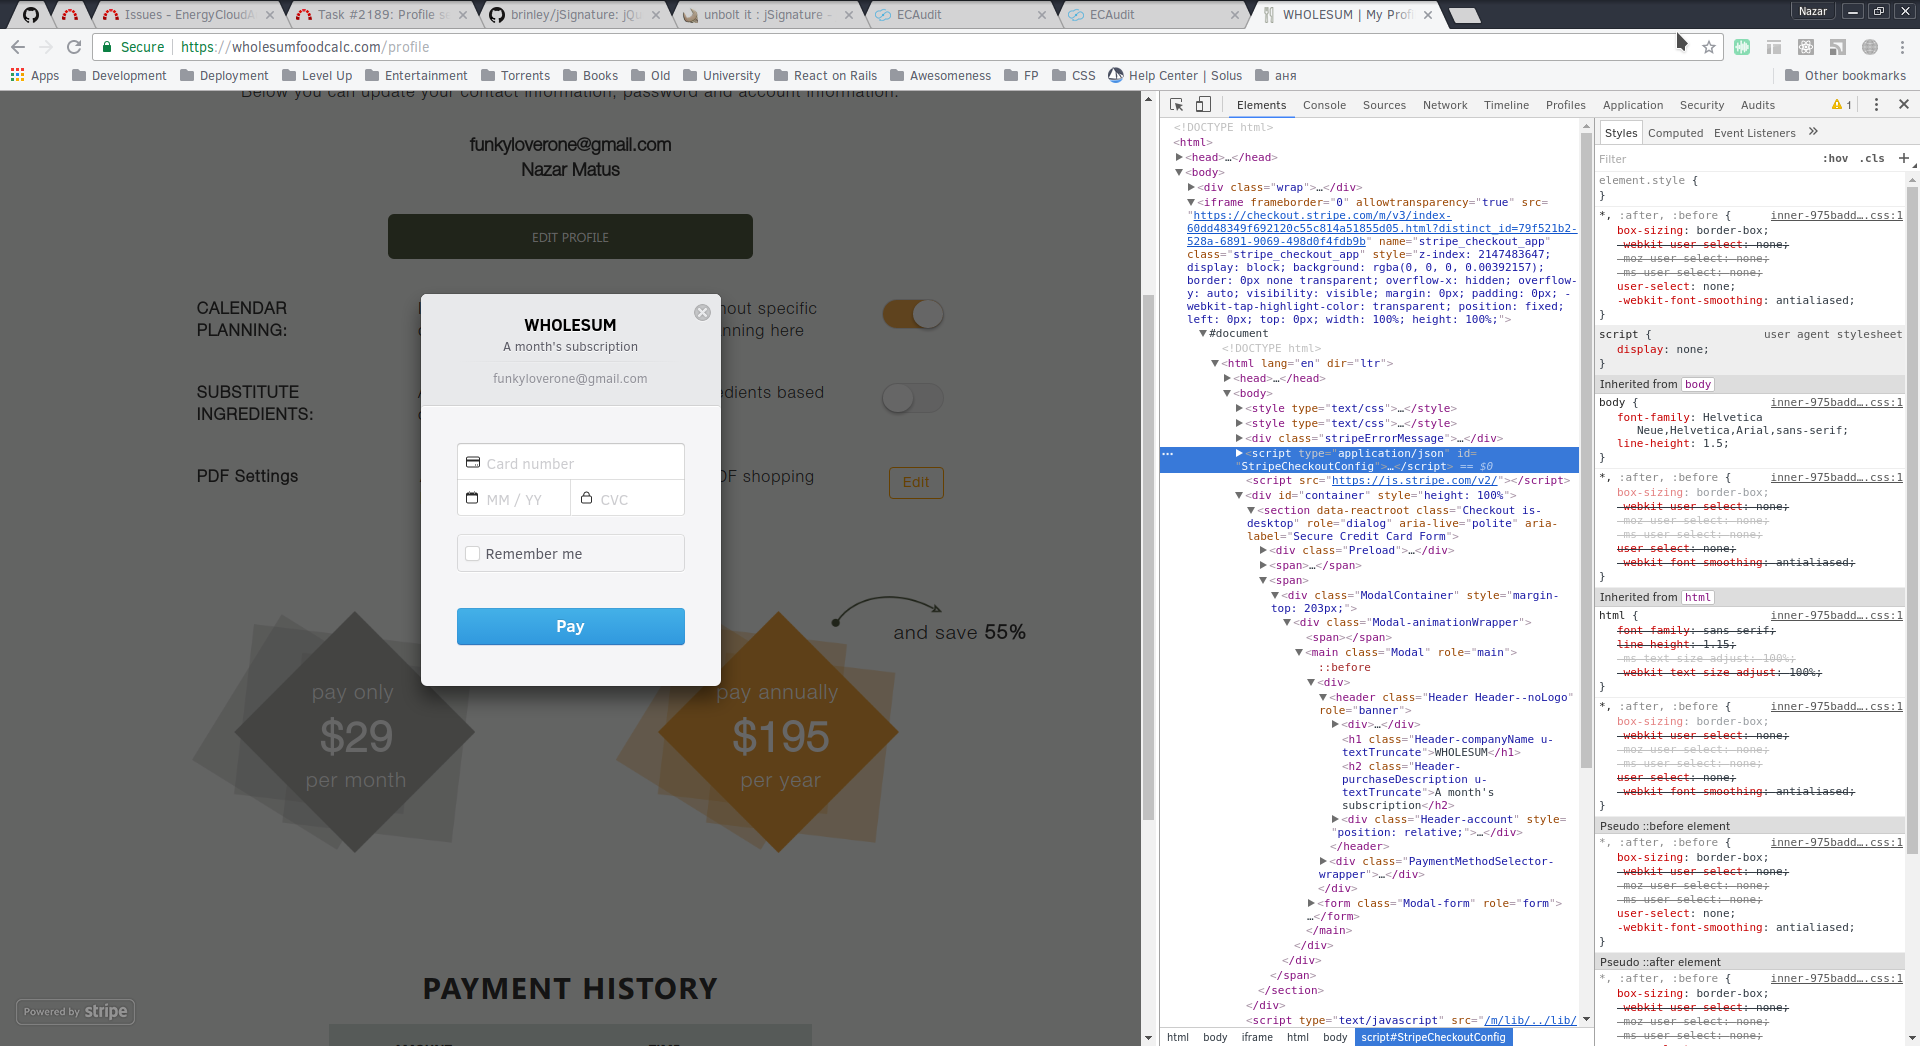This screenshot has height=1046, width=1920.
Task: Open the Apps grid shortcut
Action: (x=35, y=75)
